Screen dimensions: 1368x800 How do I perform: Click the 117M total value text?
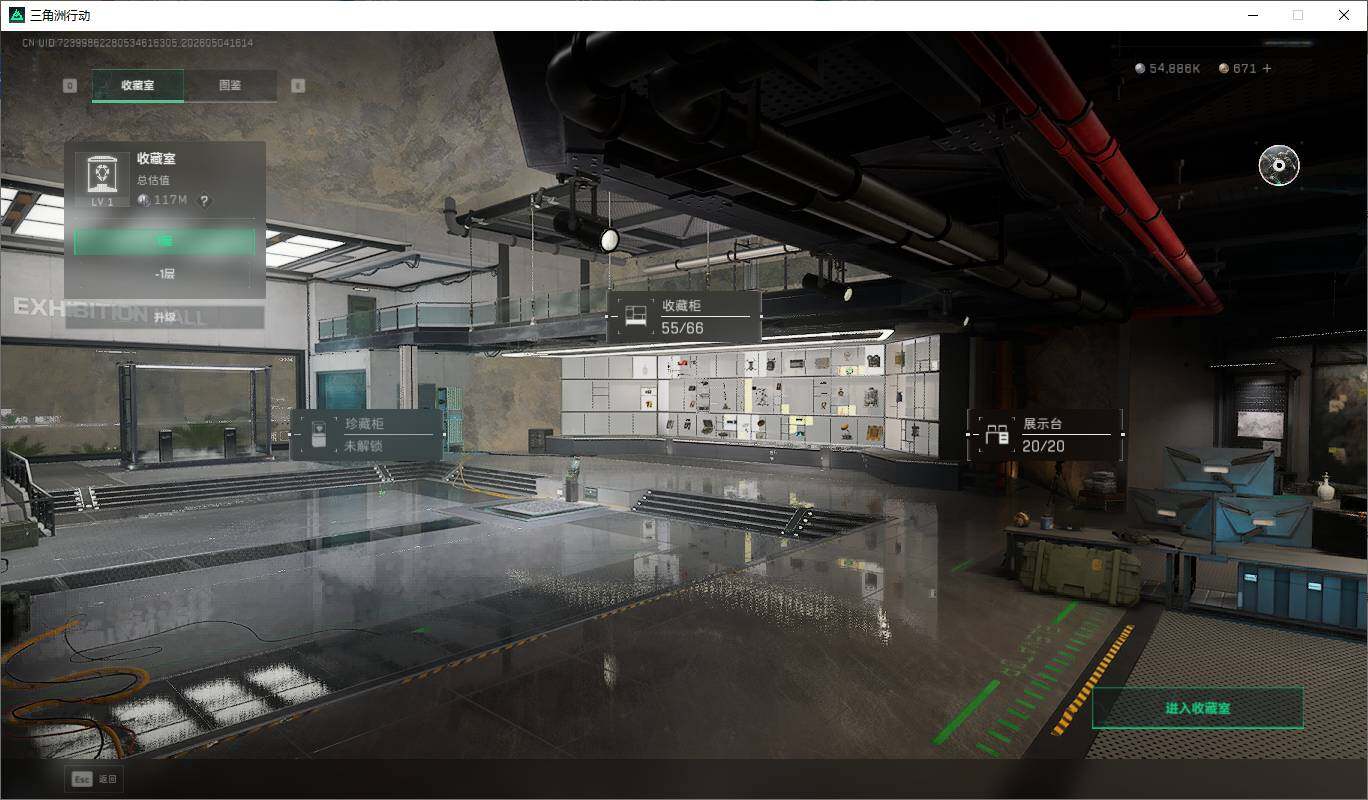pos(170,201)
